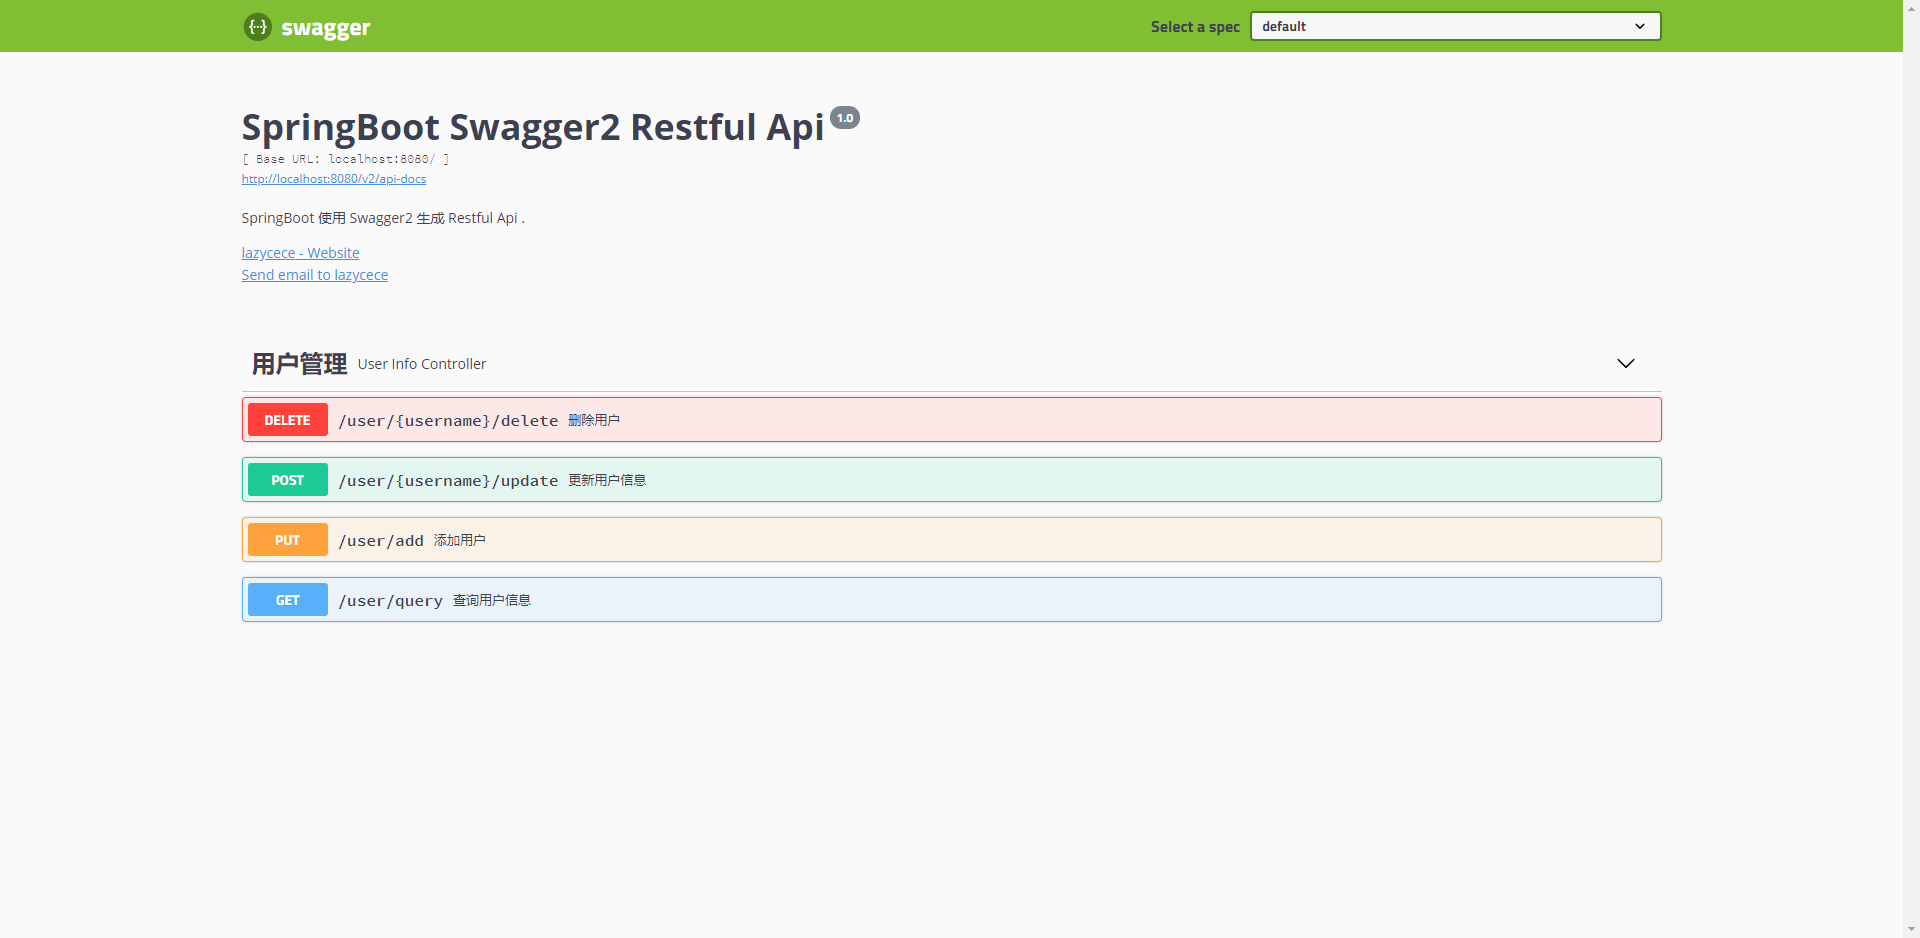Click the Swagger logo icon

[257, 27]
